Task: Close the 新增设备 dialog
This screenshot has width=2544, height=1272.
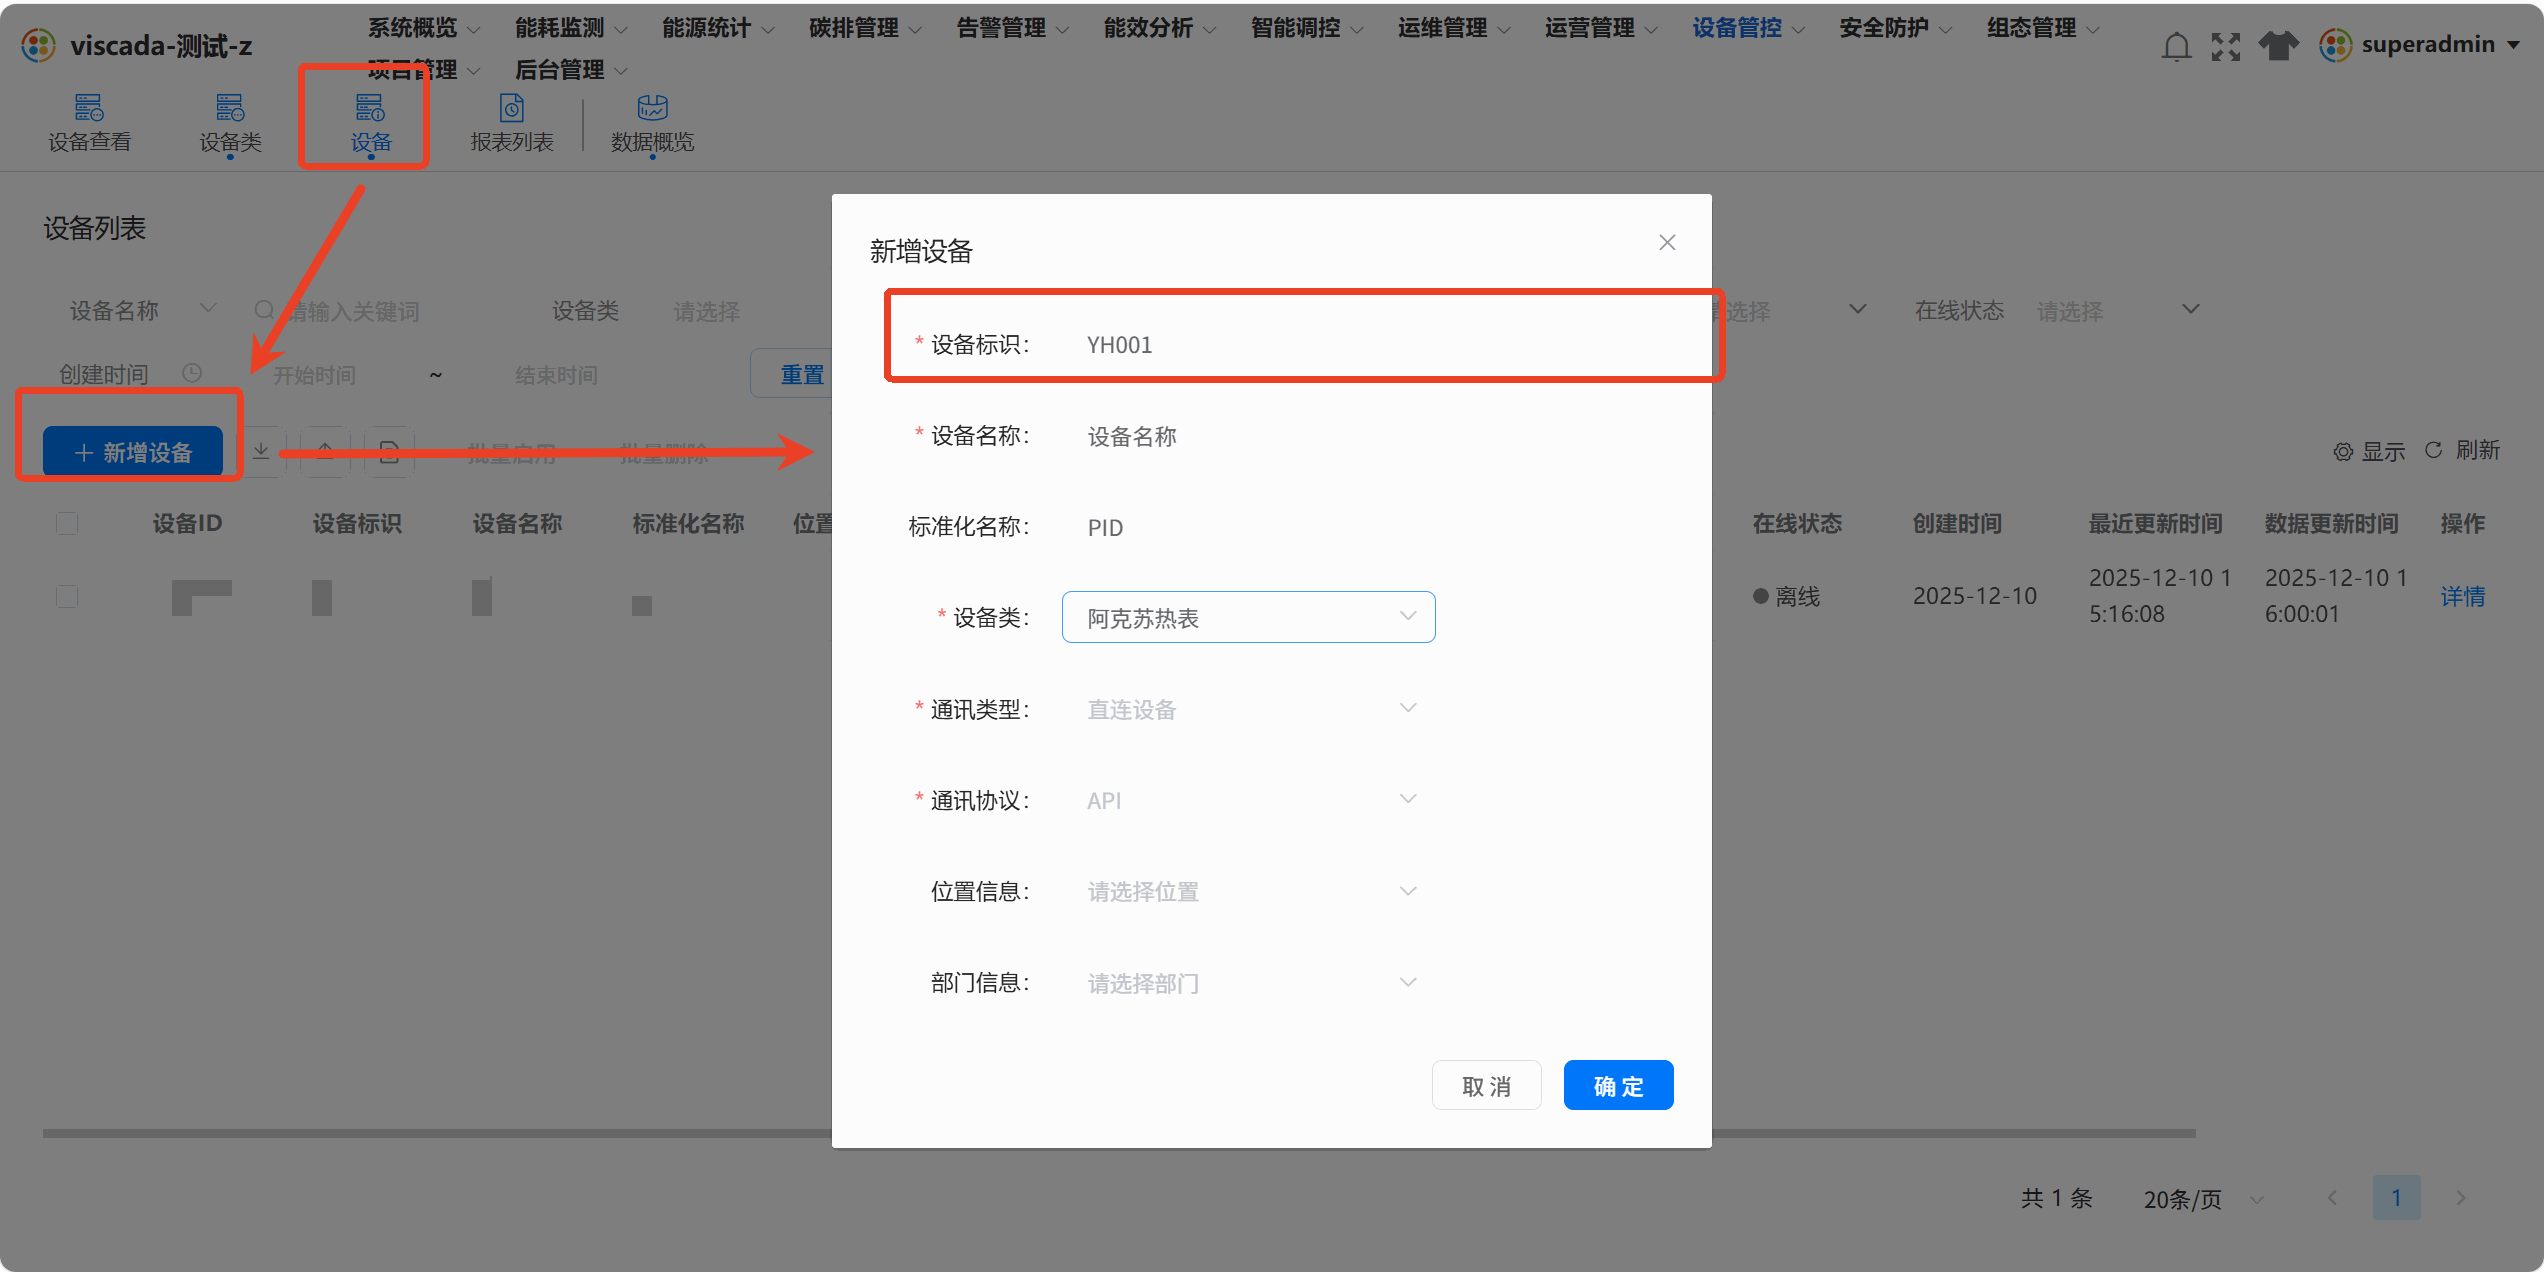Action: click(1667, 242)
